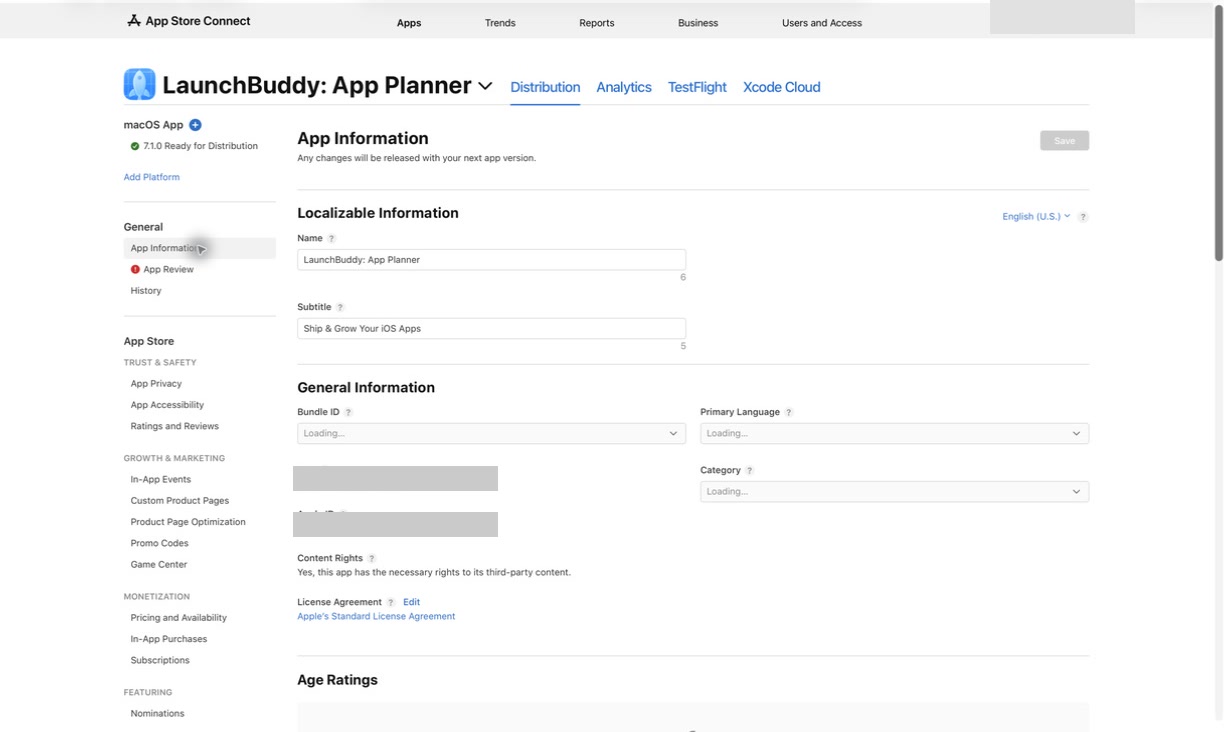Expand the LaunchBuddy app switcher chevron

click(x=485, y=86)
